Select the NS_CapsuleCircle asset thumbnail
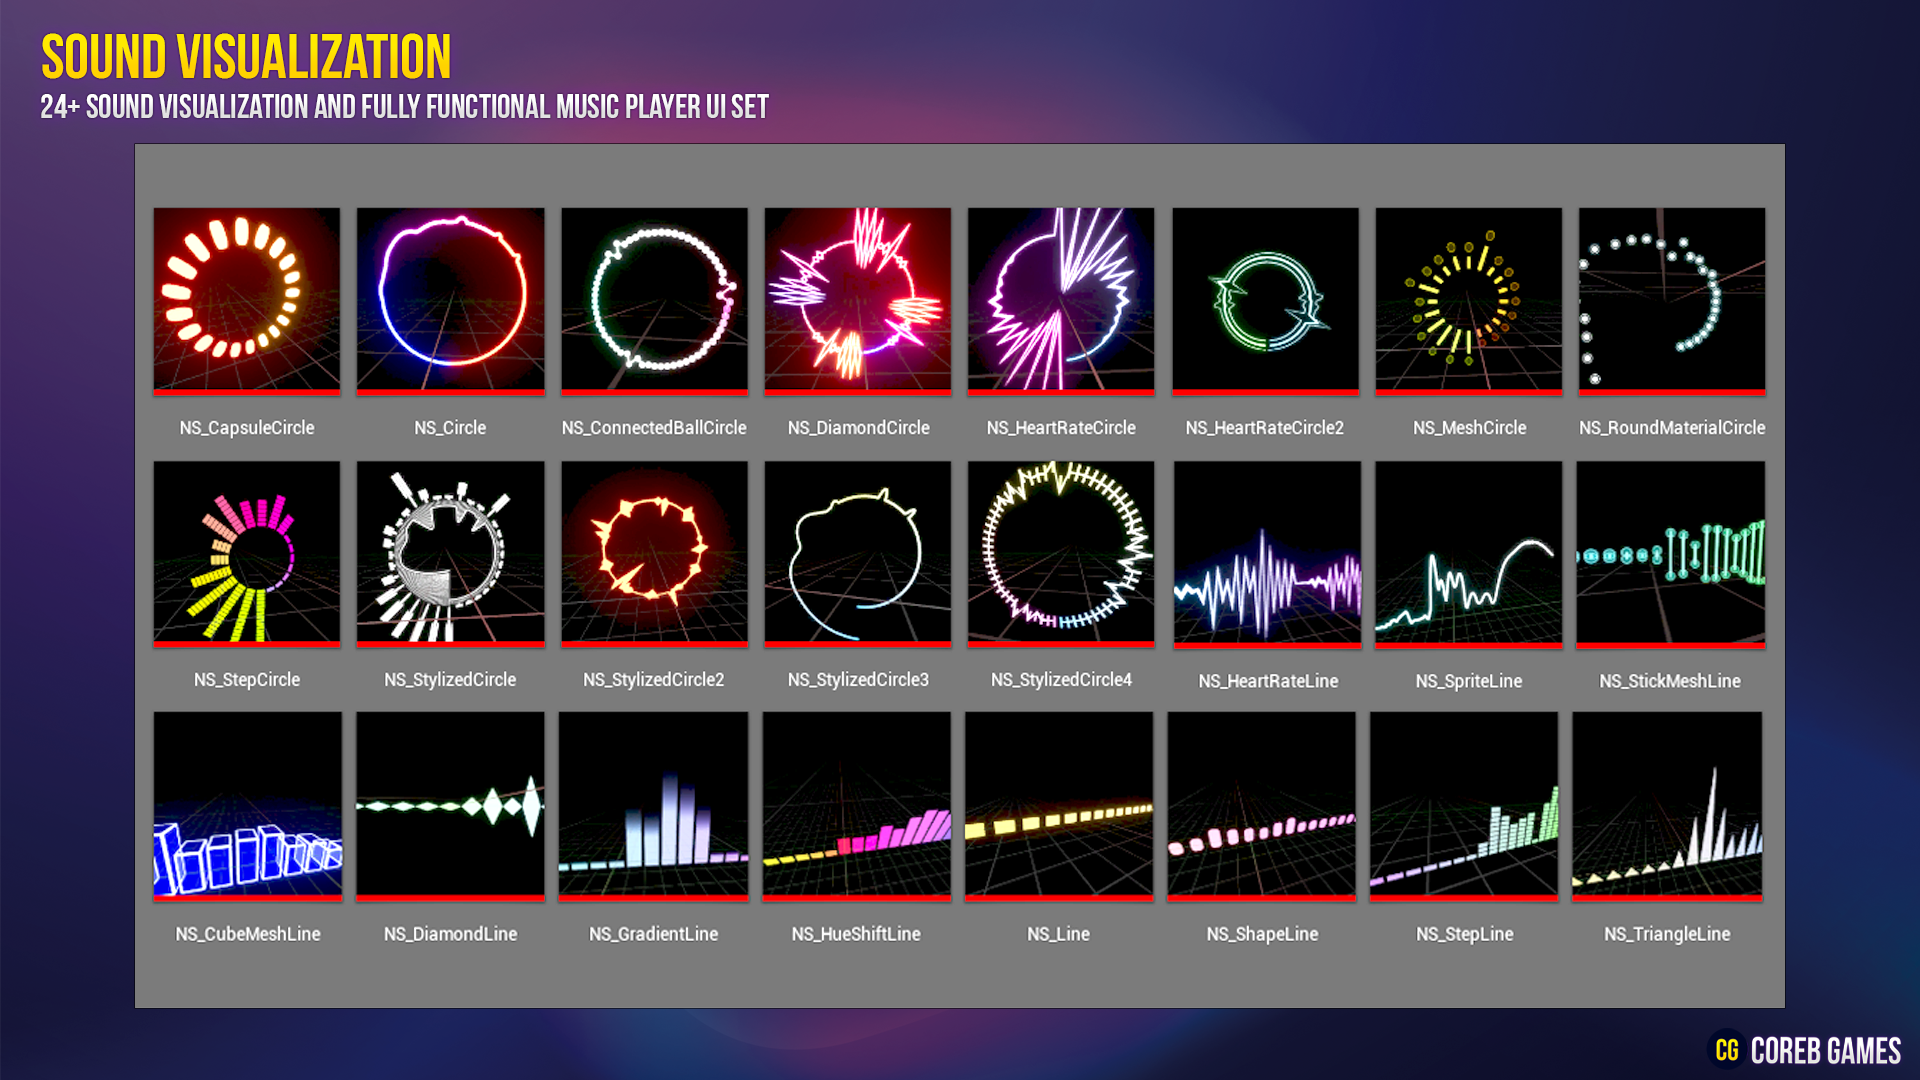 [246, 300]
